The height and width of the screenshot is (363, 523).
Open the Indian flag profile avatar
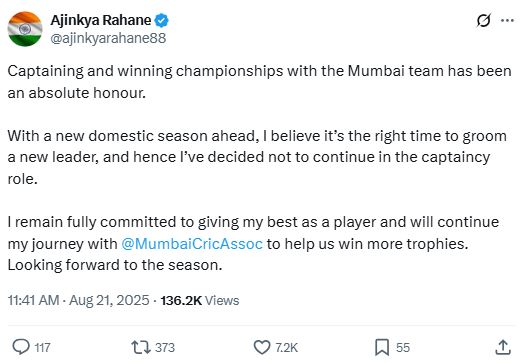click(x=25, y=29)
